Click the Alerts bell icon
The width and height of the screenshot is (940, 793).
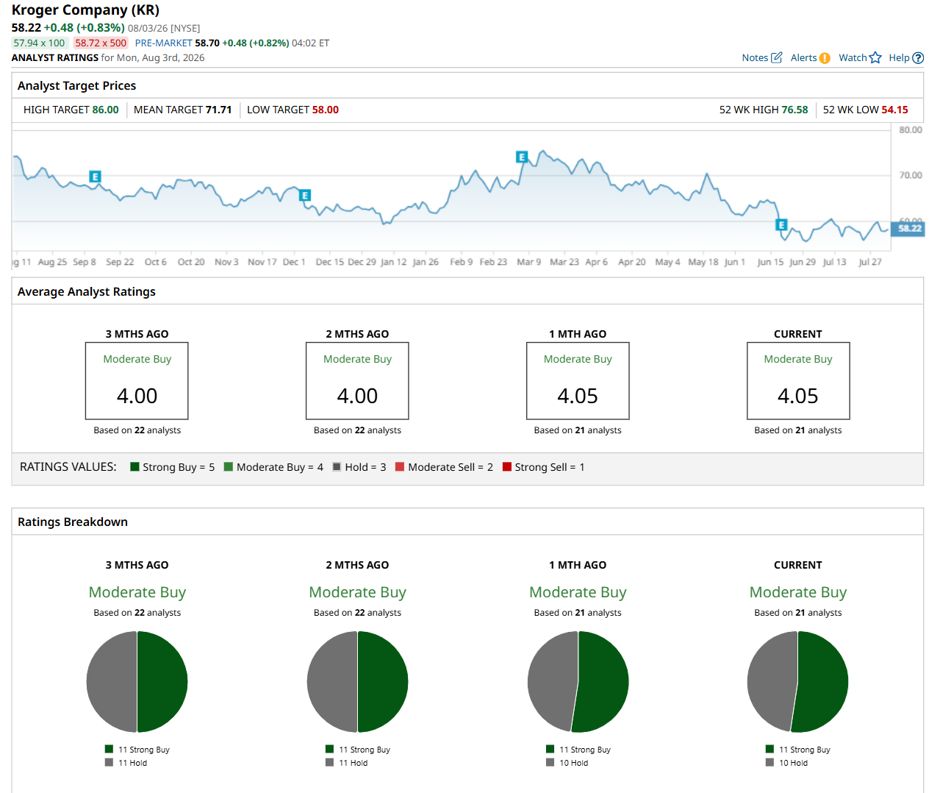point(825,58)
